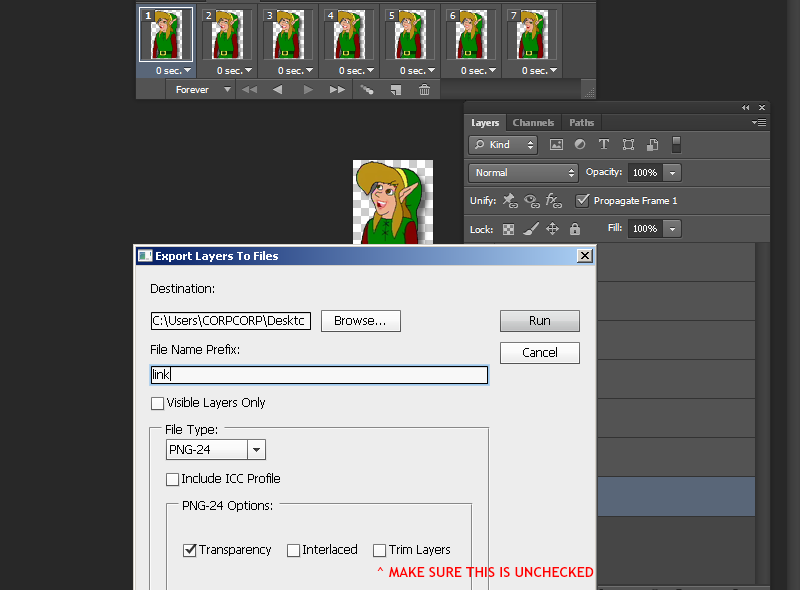Click the Browse... button
The height and width of the screenshot is (590, 800).
coord(361,321)
